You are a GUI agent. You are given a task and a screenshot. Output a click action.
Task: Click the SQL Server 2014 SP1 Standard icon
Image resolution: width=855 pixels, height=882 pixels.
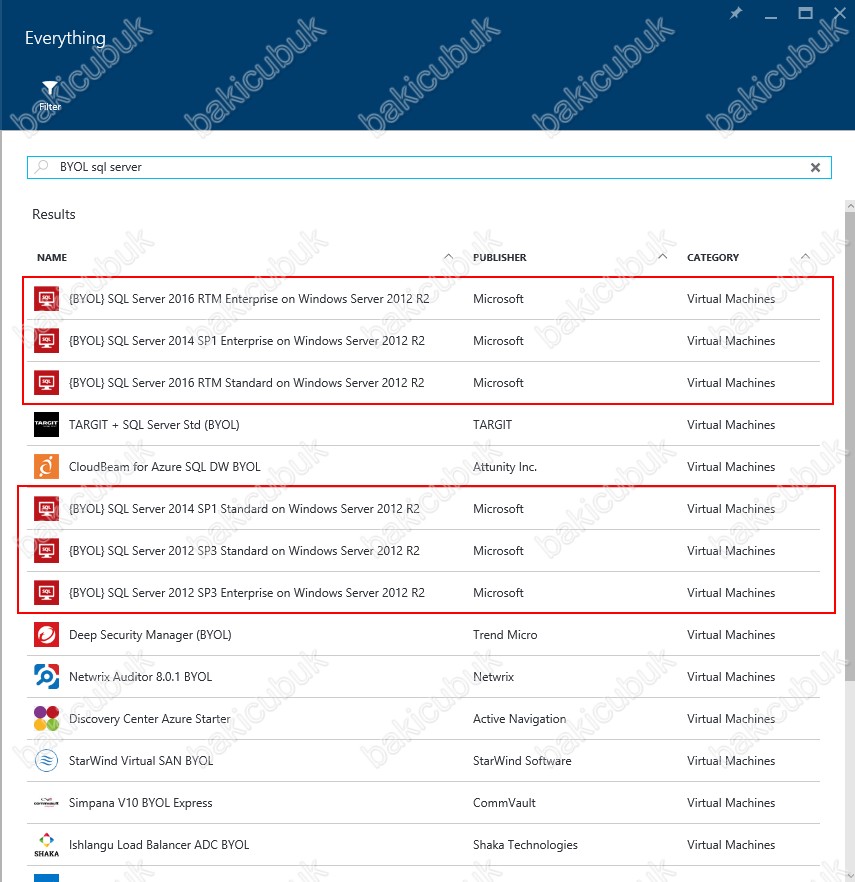pos(46,509)
